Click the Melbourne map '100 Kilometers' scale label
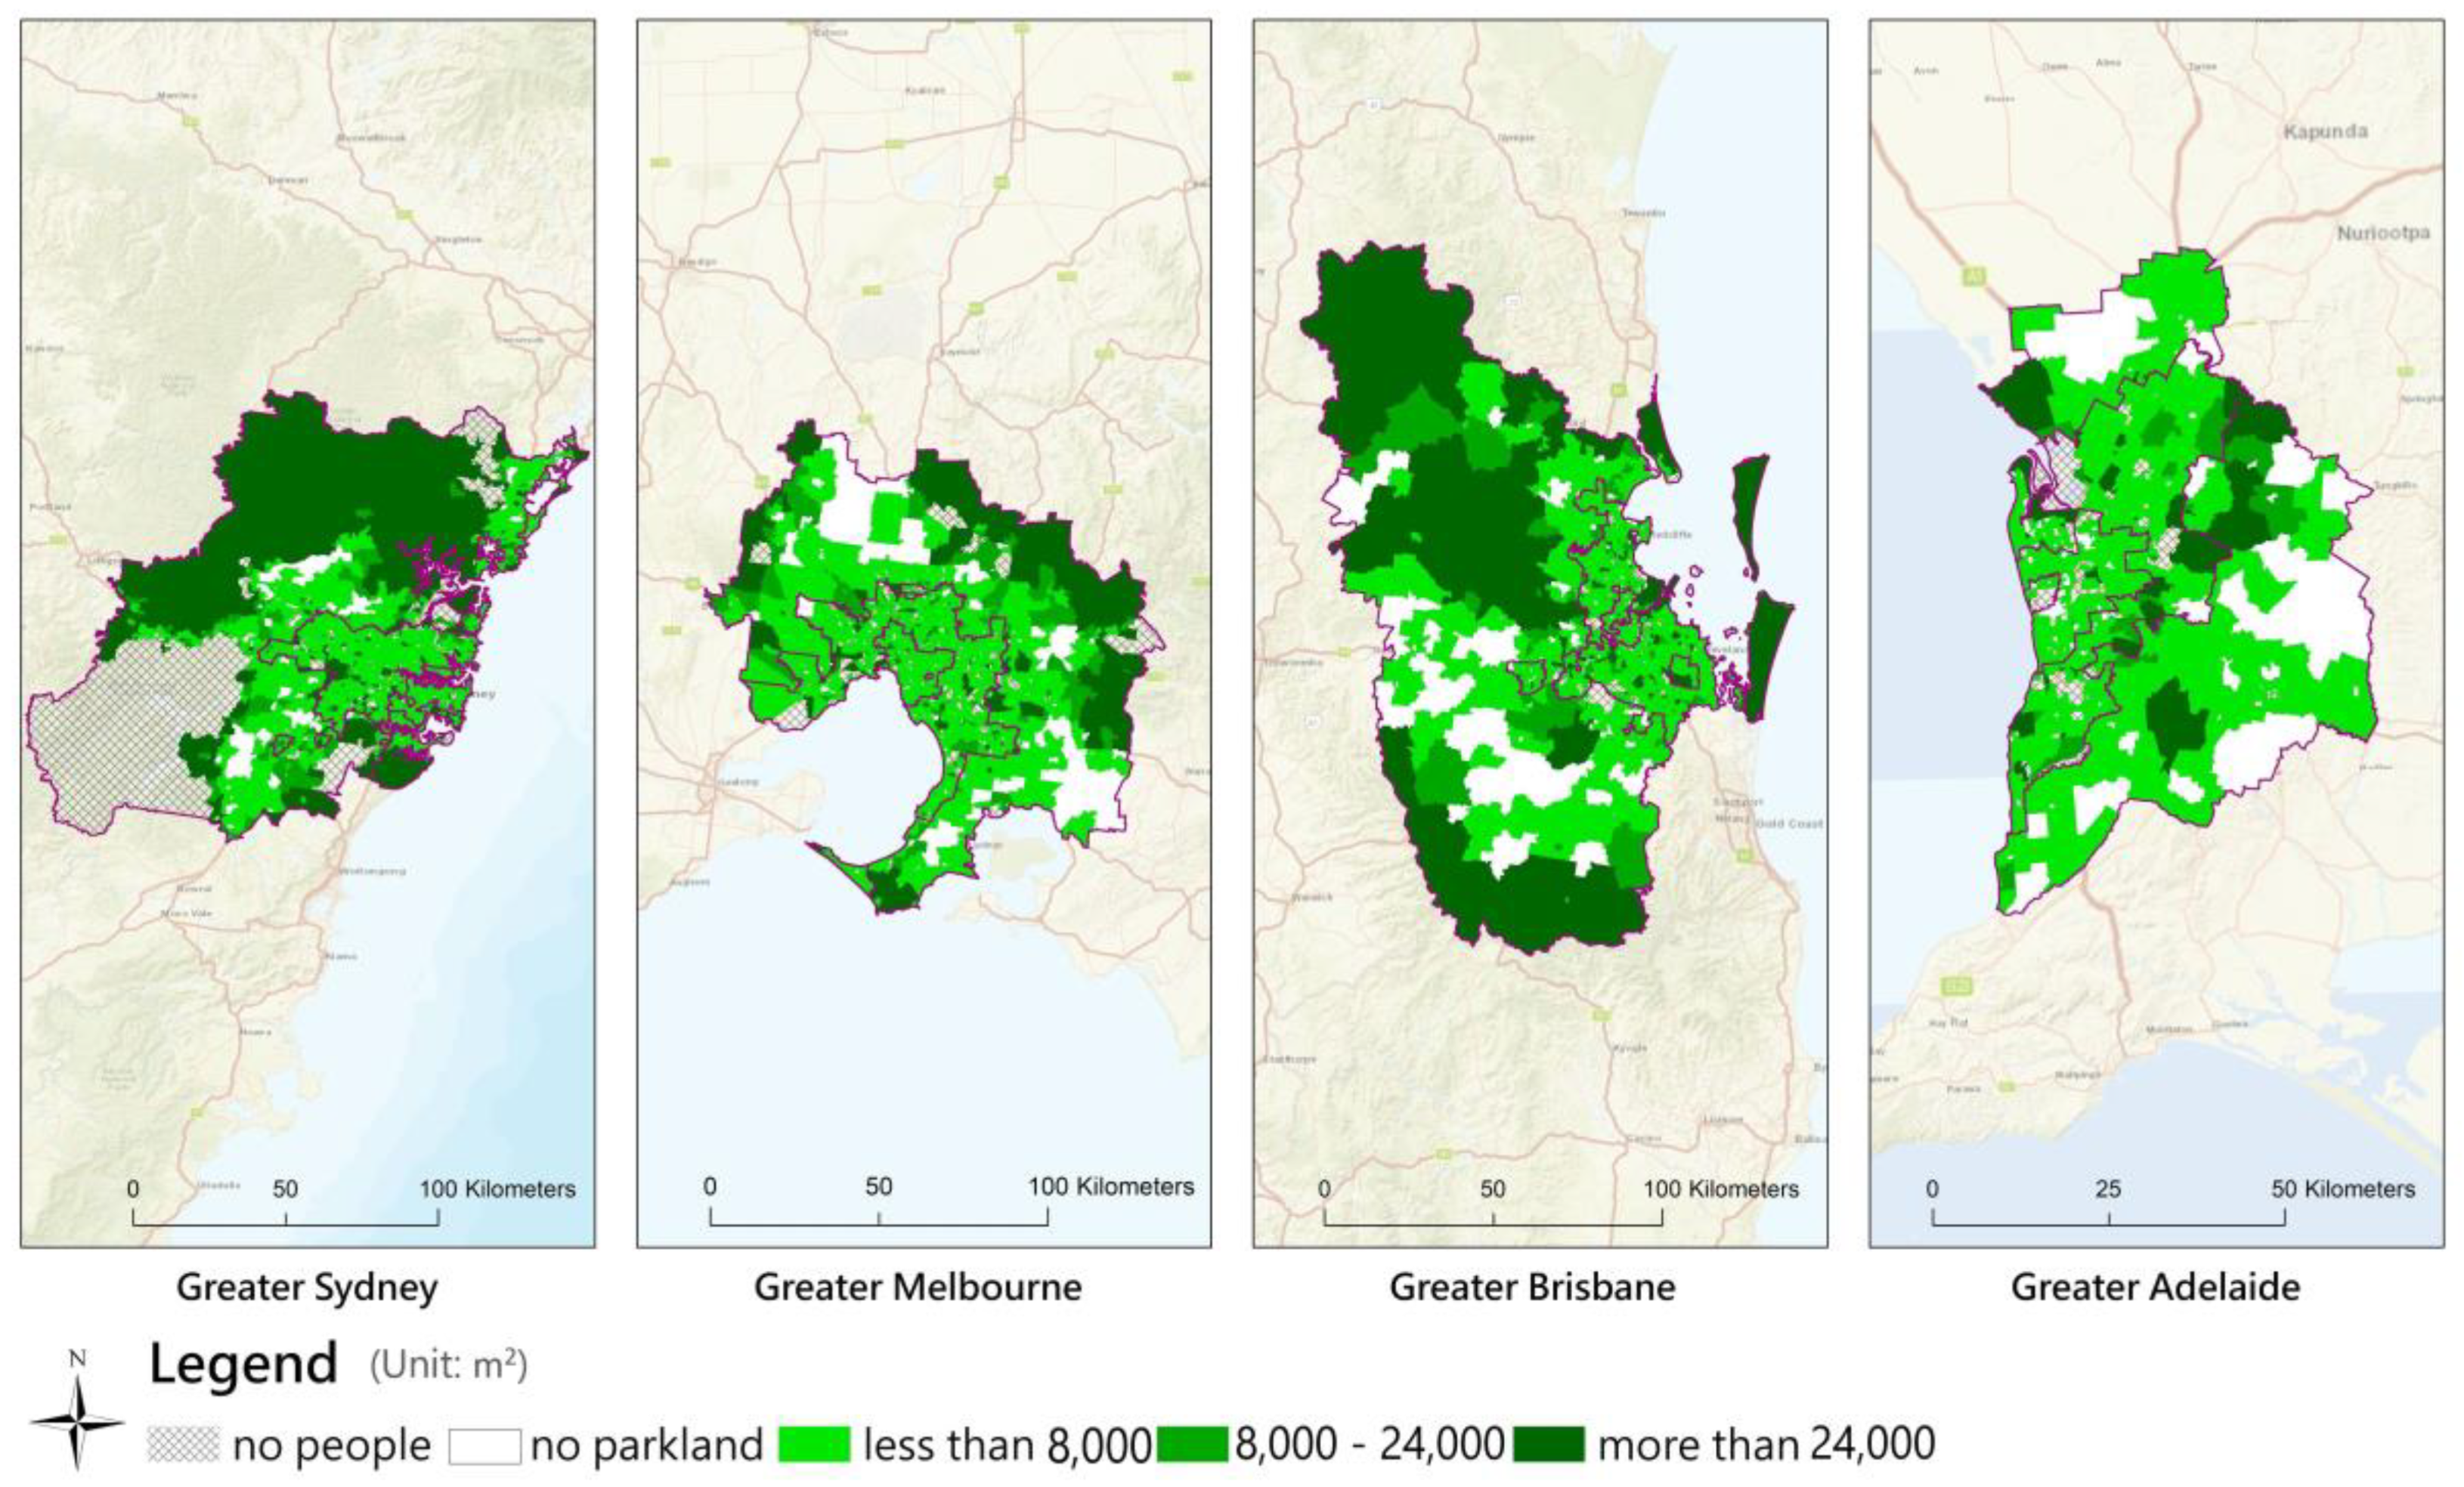 tap(1111, 1187)
